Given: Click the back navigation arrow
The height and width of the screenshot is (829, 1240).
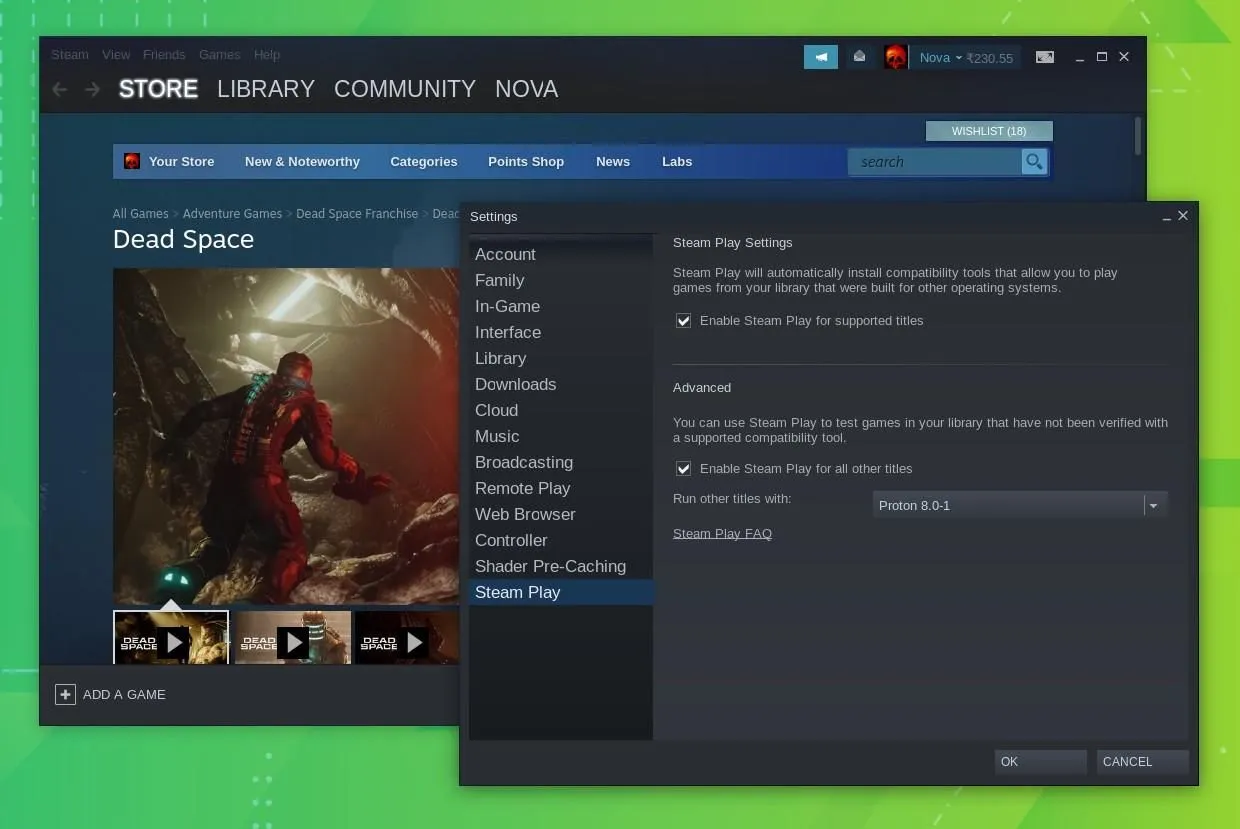Looking at the screenshot, I should (59, 89).
